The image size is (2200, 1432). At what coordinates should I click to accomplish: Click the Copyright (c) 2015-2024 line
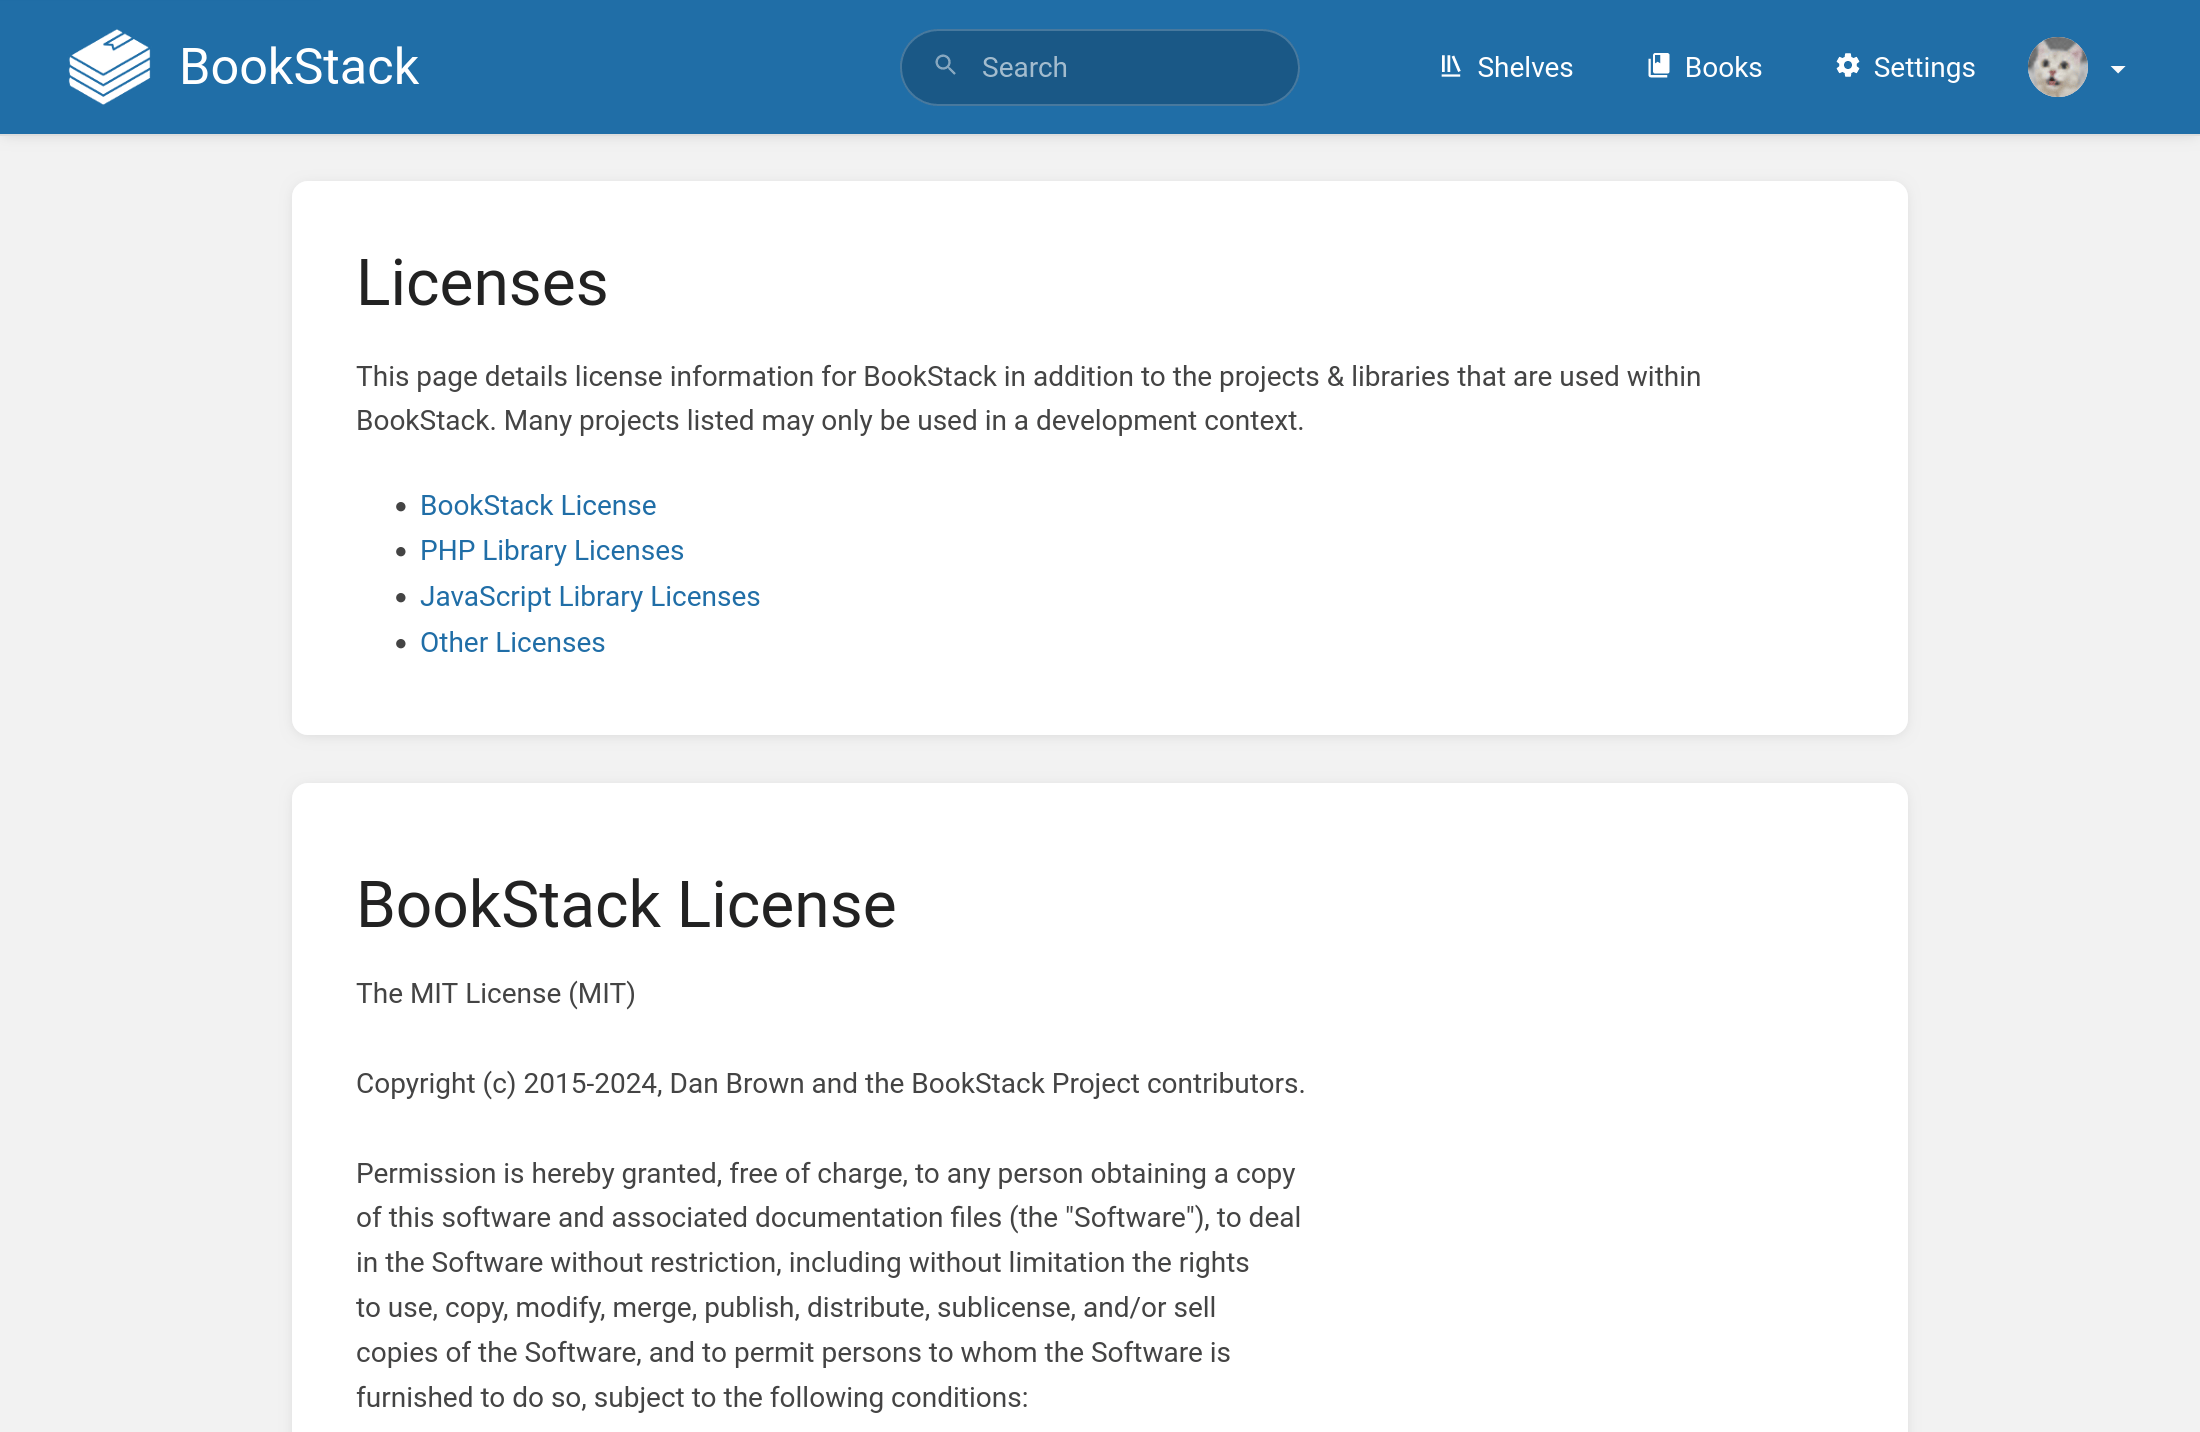click(x=831, y=1083)
